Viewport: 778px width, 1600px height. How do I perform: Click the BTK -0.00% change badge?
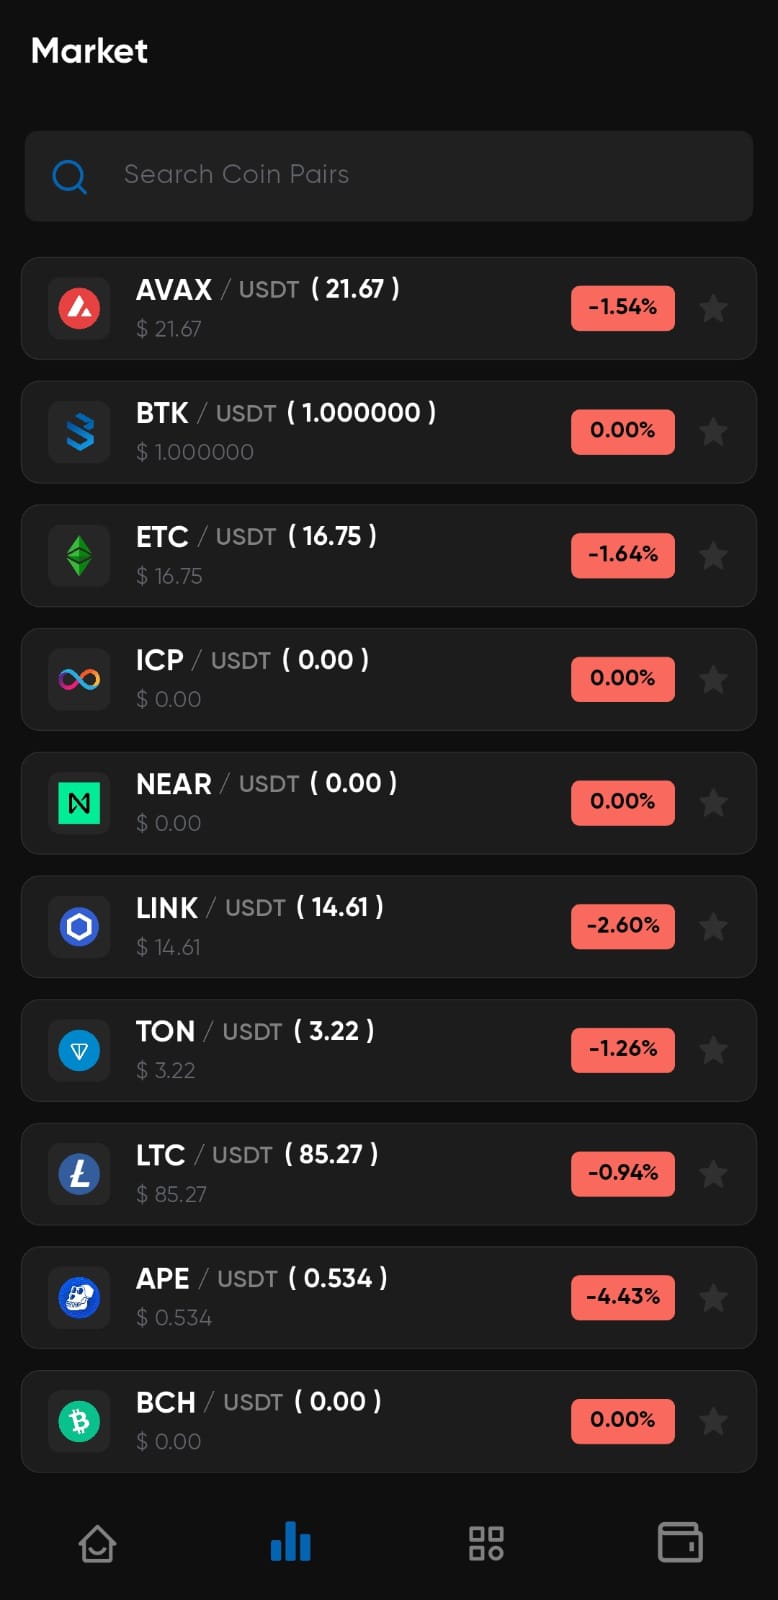coord(622,432)
